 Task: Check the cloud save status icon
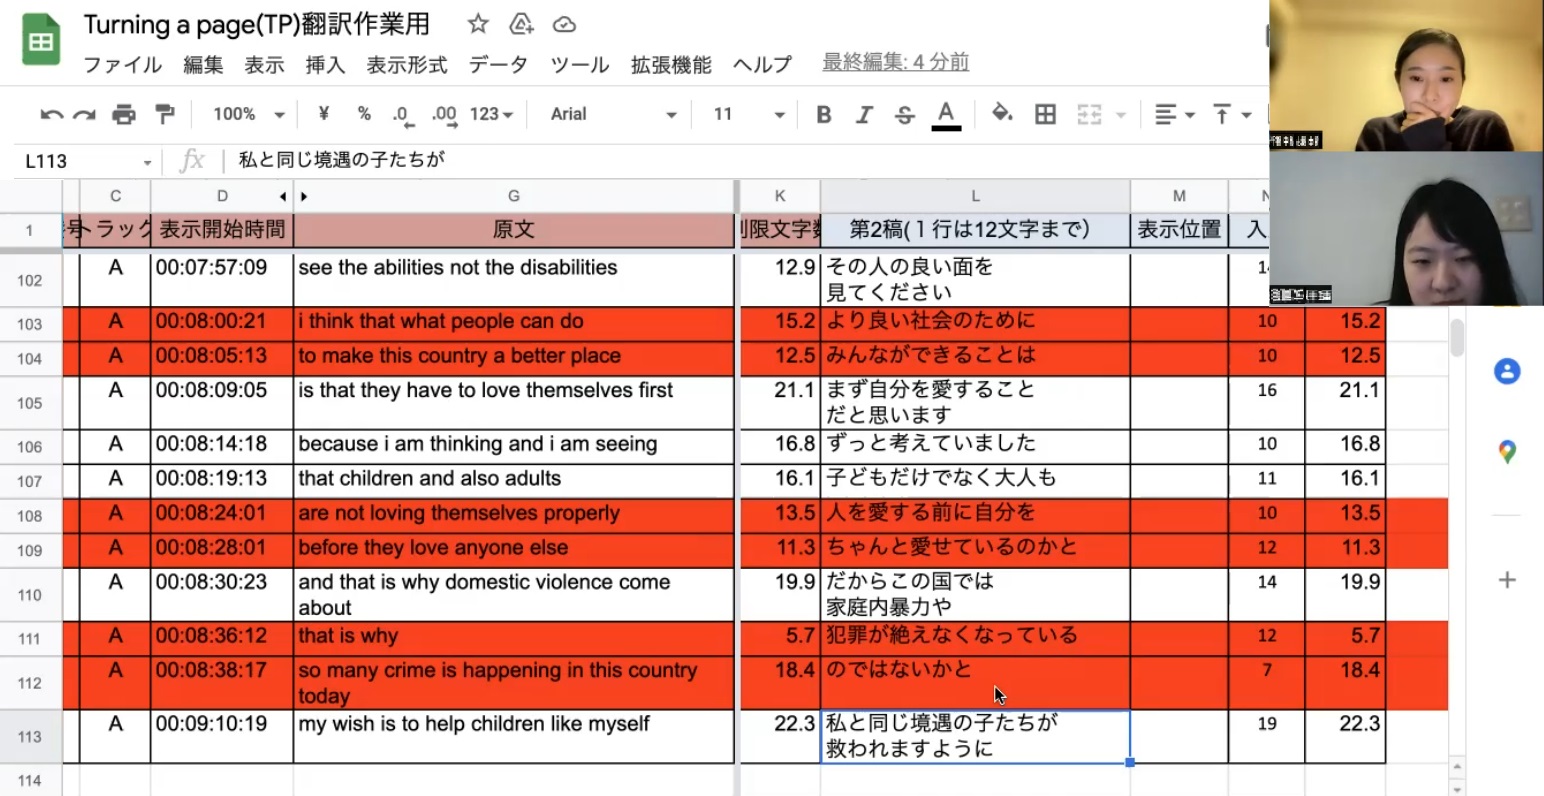[564, 24]
